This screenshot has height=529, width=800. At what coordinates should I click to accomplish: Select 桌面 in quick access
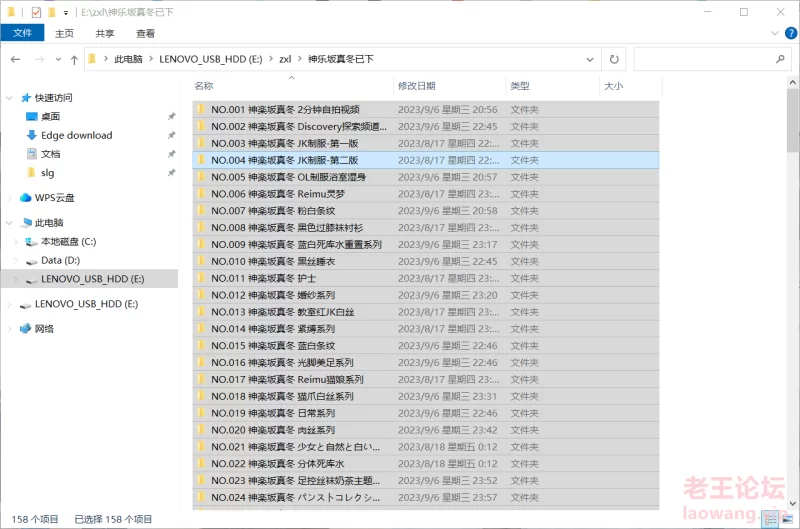[x=51, y=116]
